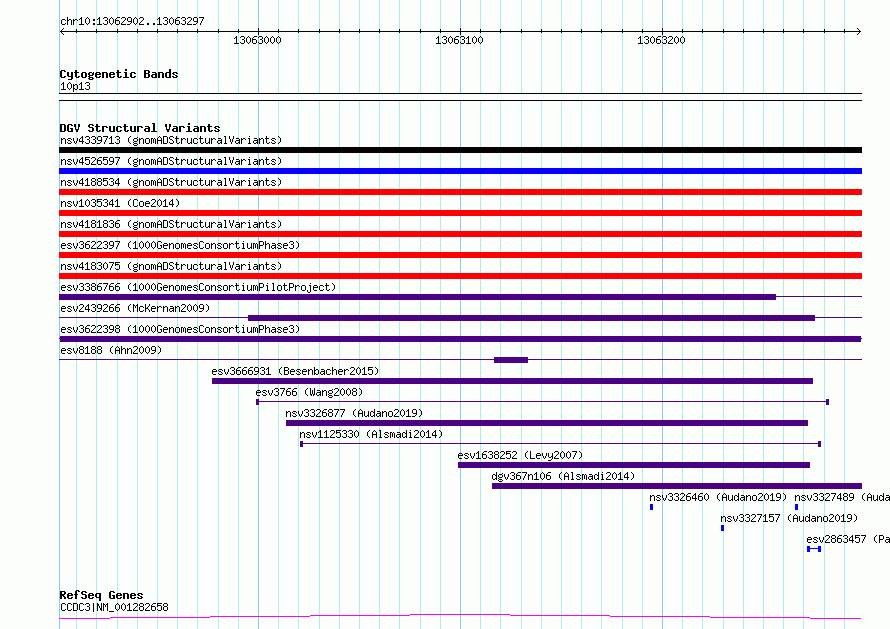The width and height of the screenshot is (890, 629).
Task: Click the left arrow of the ruler
Action: (x=62, y=32)
